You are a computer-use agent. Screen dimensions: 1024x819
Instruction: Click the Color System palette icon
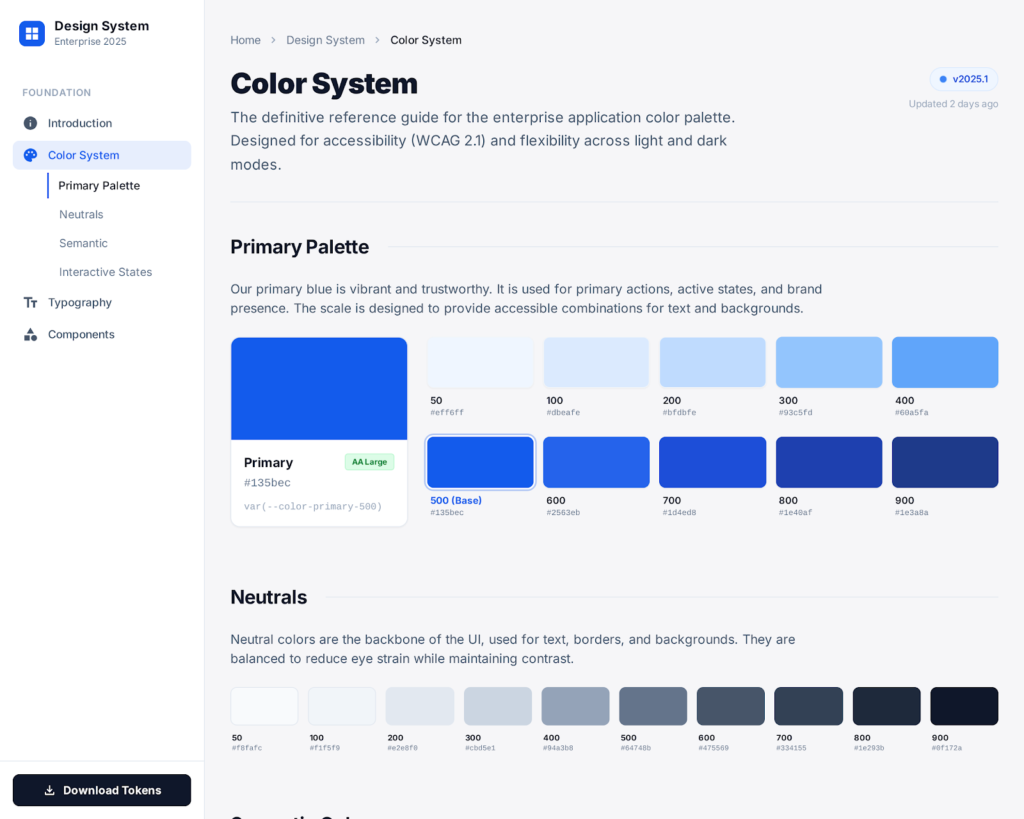click(31, 155)
